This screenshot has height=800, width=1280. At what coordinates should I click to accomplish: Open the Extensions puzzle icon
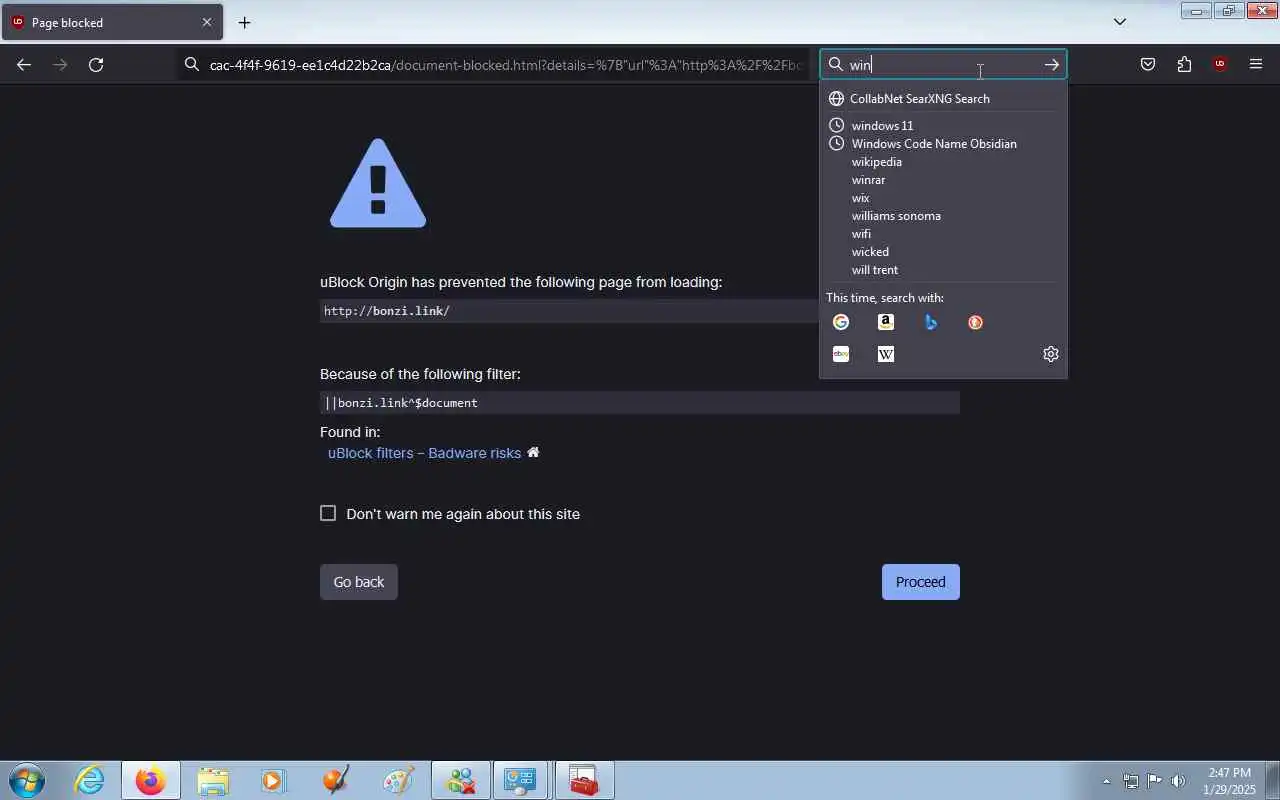tap(1184, 64)
